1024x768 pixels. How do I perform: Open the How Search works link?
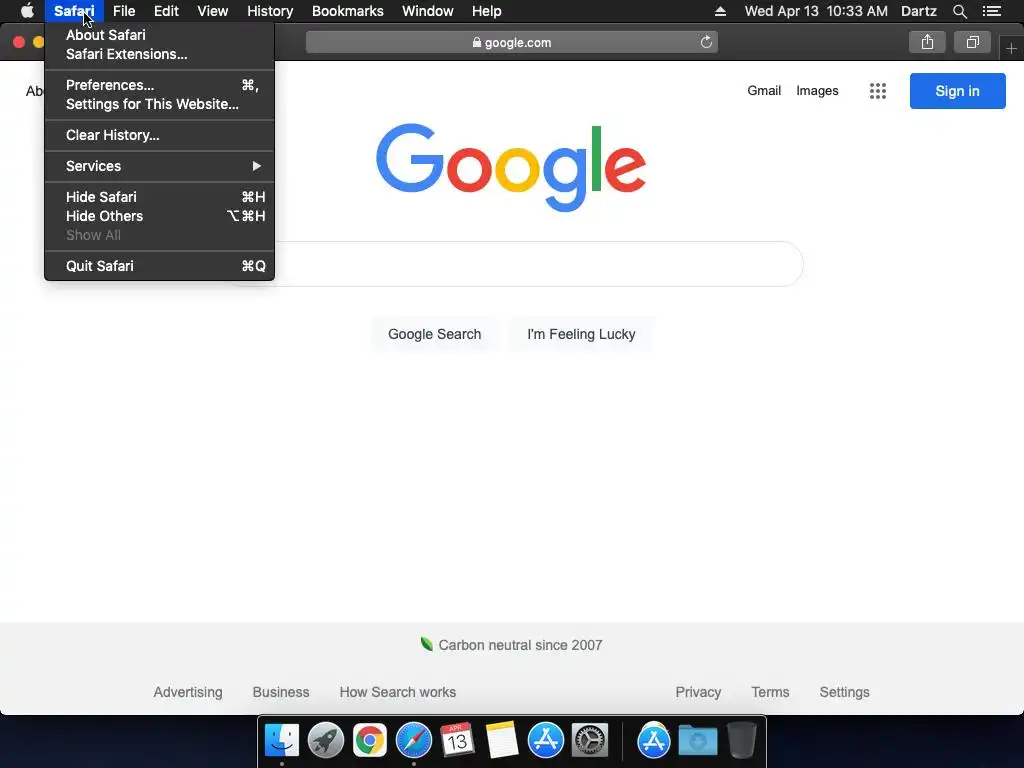coord(398,692)
